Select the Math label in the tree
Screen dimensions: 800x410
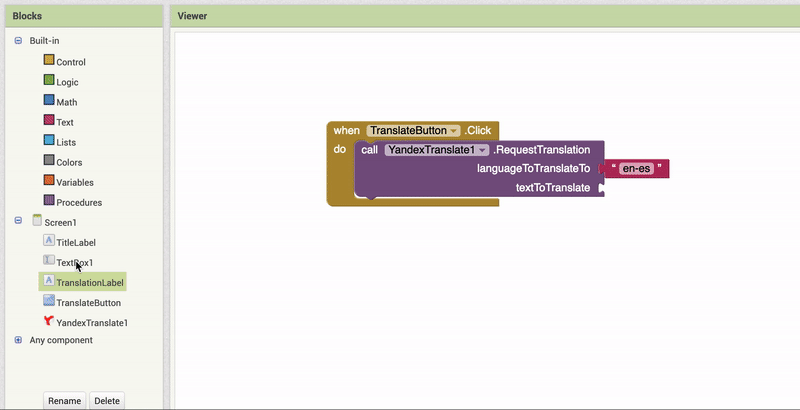[67, 102]
